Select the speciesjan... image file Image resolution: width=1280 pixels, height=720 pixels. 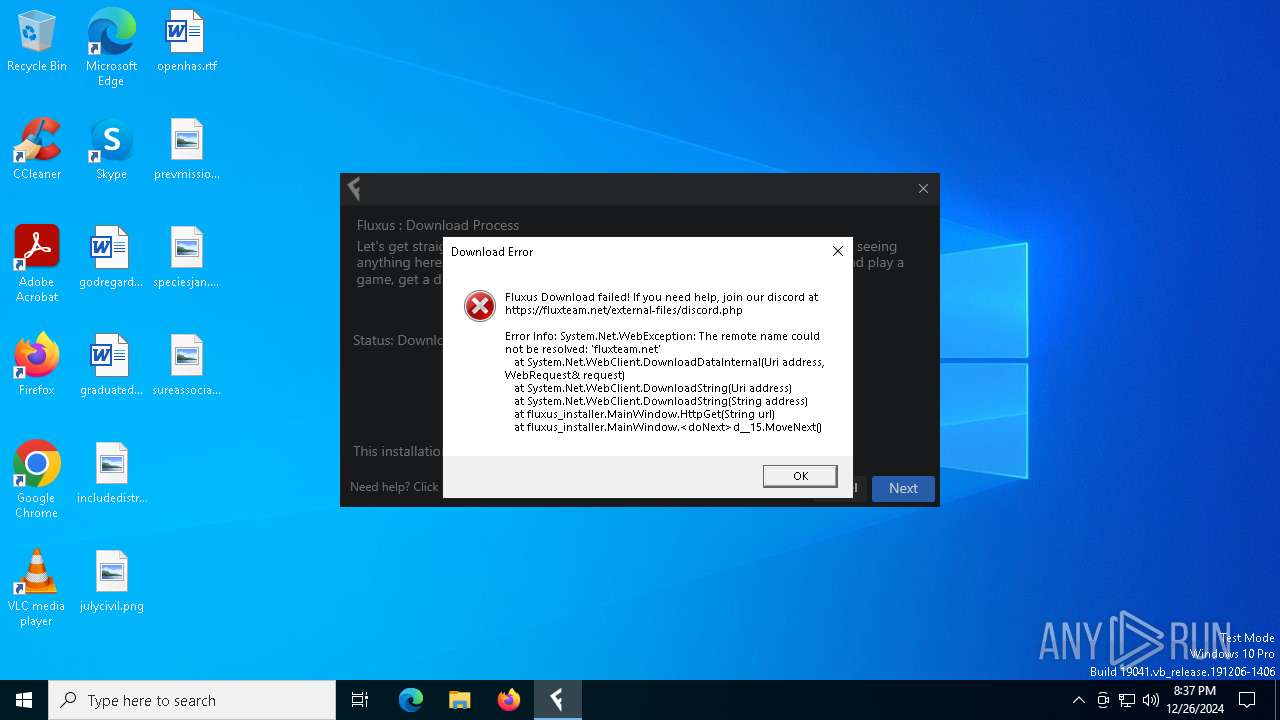tap(186, 258)
